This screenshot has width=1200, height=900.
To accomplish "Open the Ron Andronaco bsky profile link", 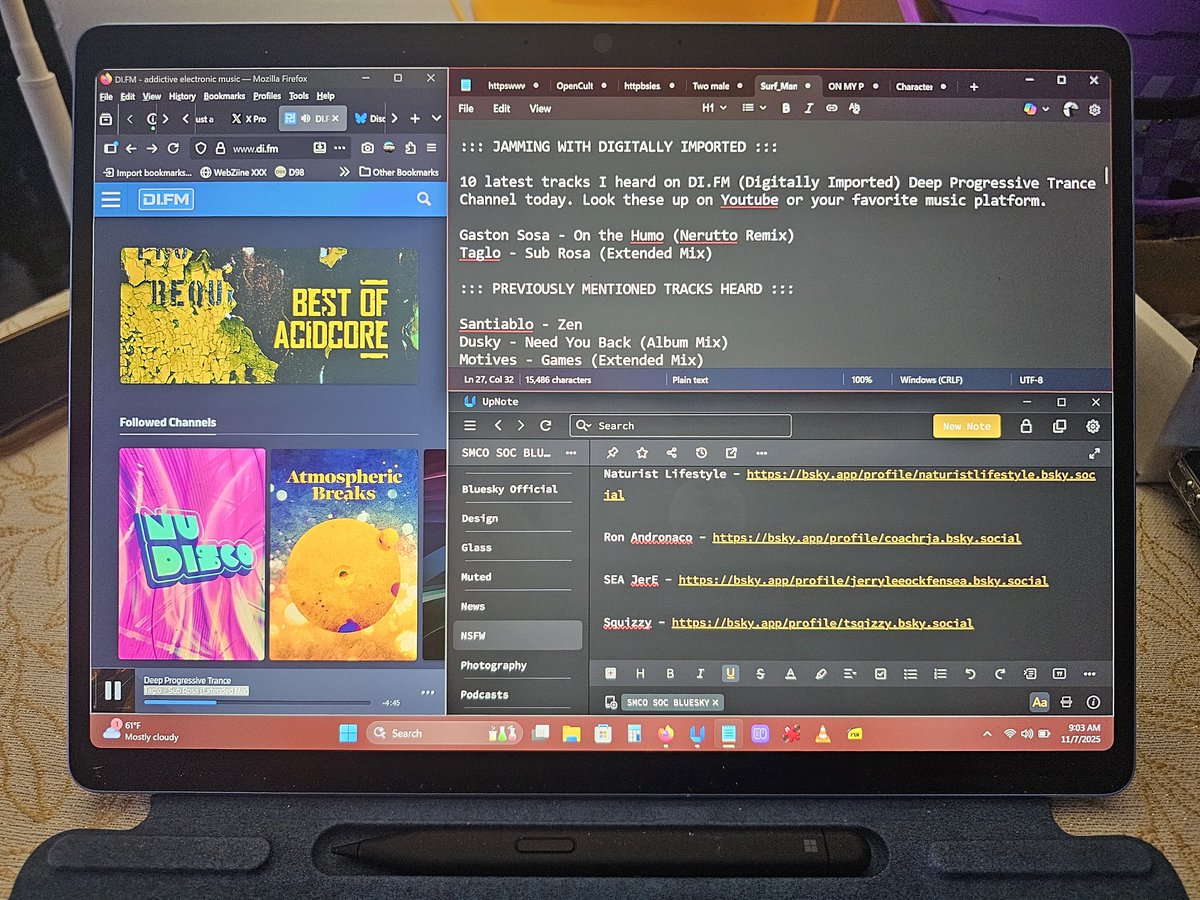I will click(x=867, y=538).
